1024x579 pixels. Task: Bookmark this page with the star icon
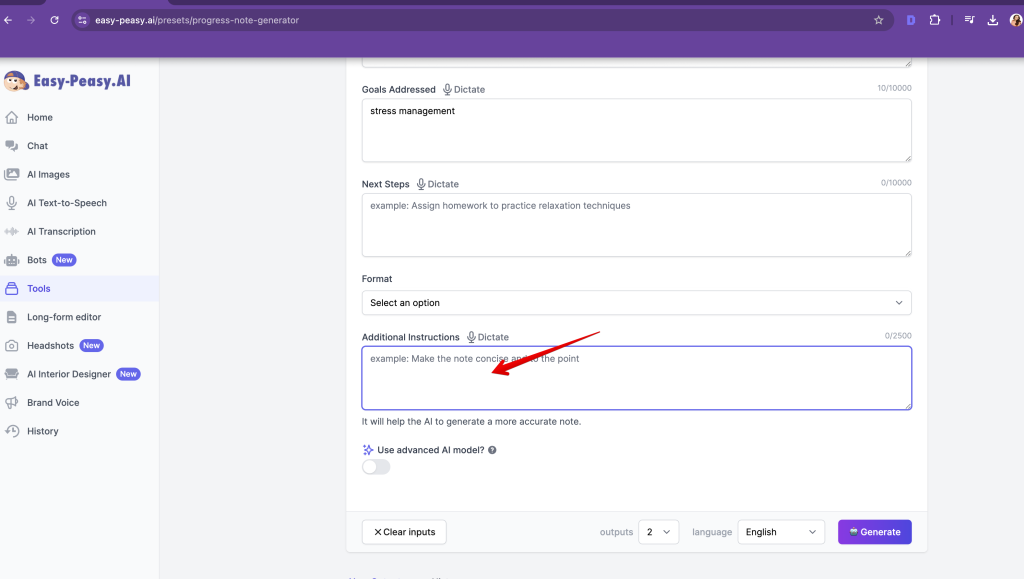pos(878,20)
